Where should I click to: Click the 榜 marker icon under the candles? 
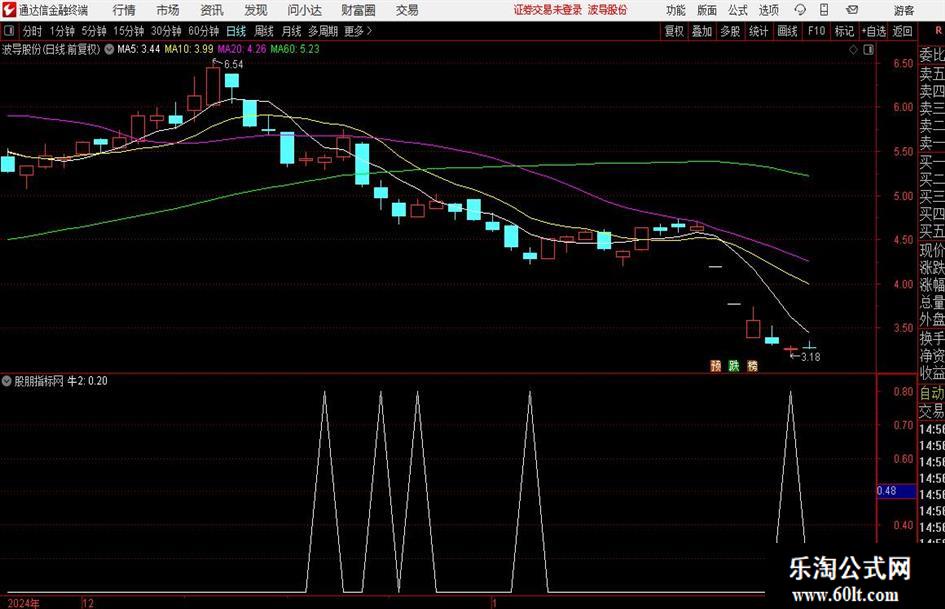(x=752, y=365)
